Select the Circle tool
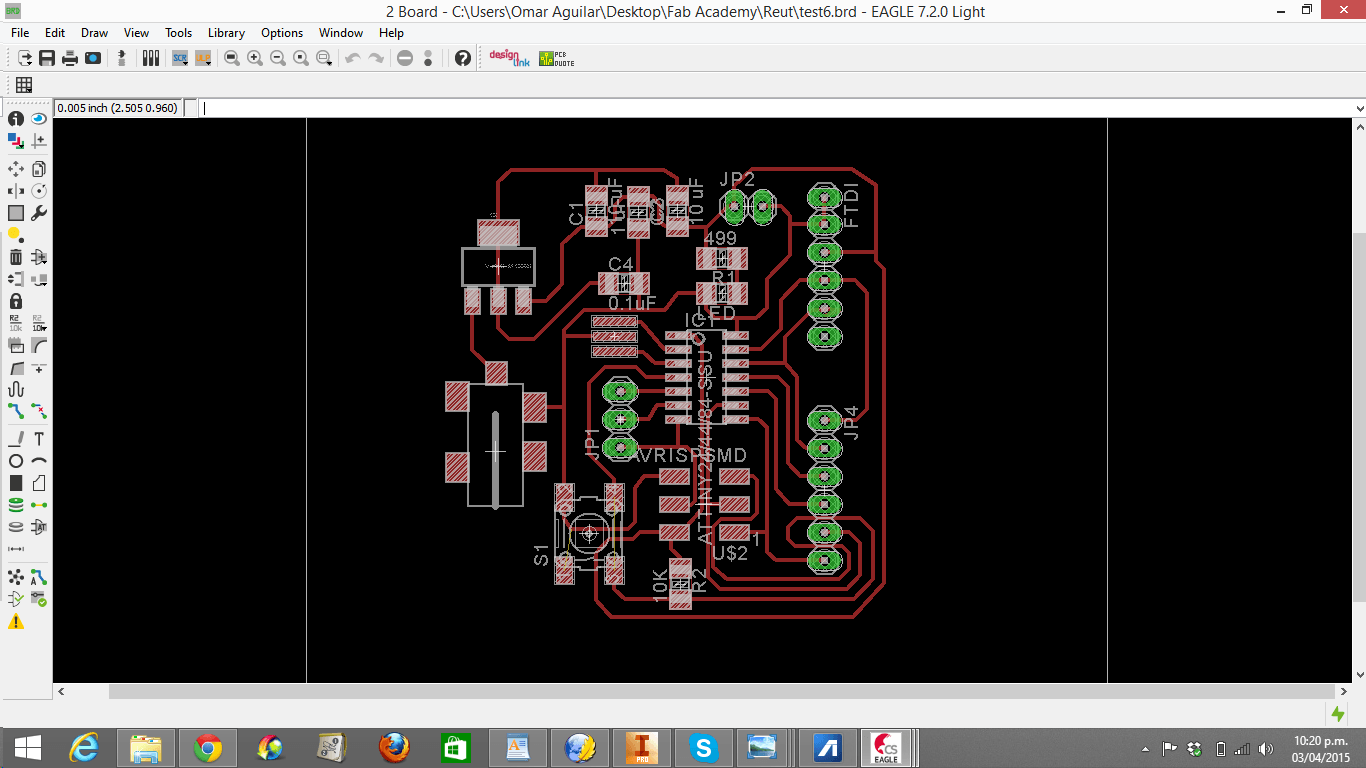 (16, 461)
